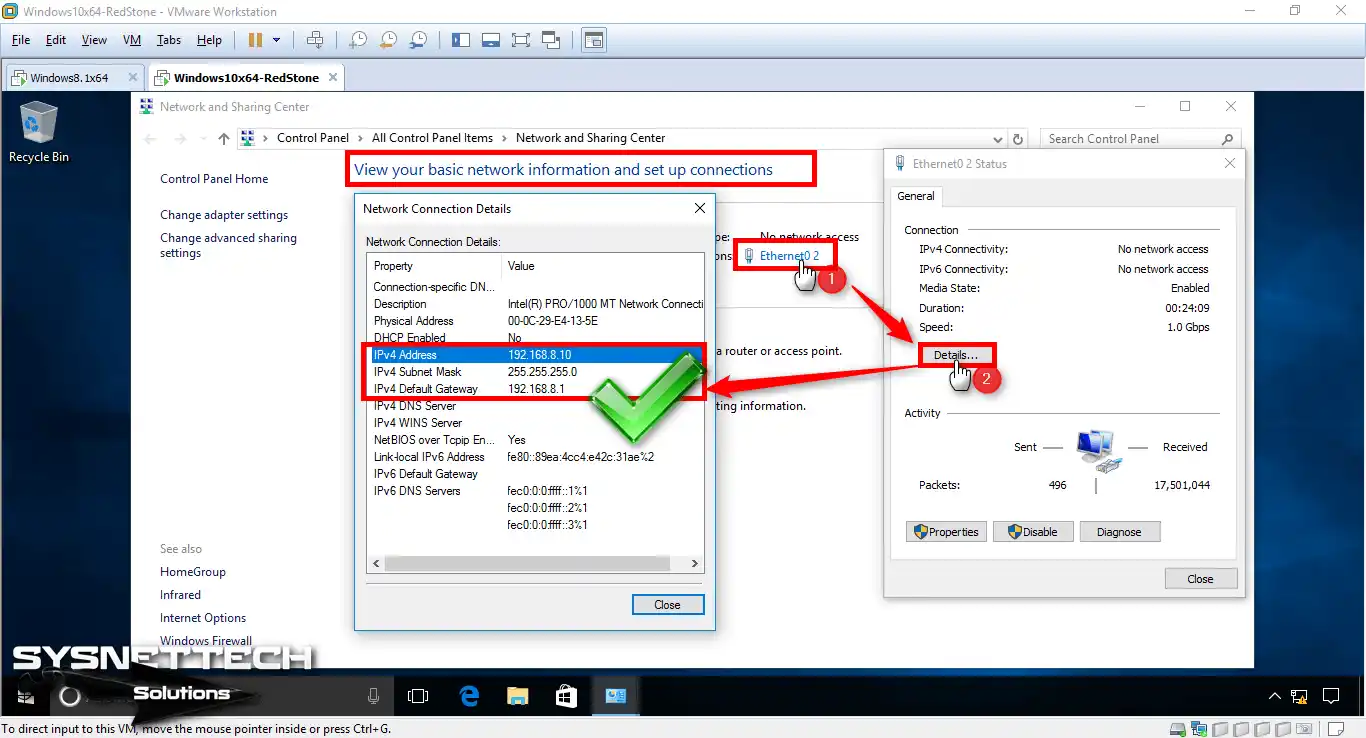The height and width of the screenshot is (738, 1366).
Task: Open the VM menu
Action: [x=131, y=40]
